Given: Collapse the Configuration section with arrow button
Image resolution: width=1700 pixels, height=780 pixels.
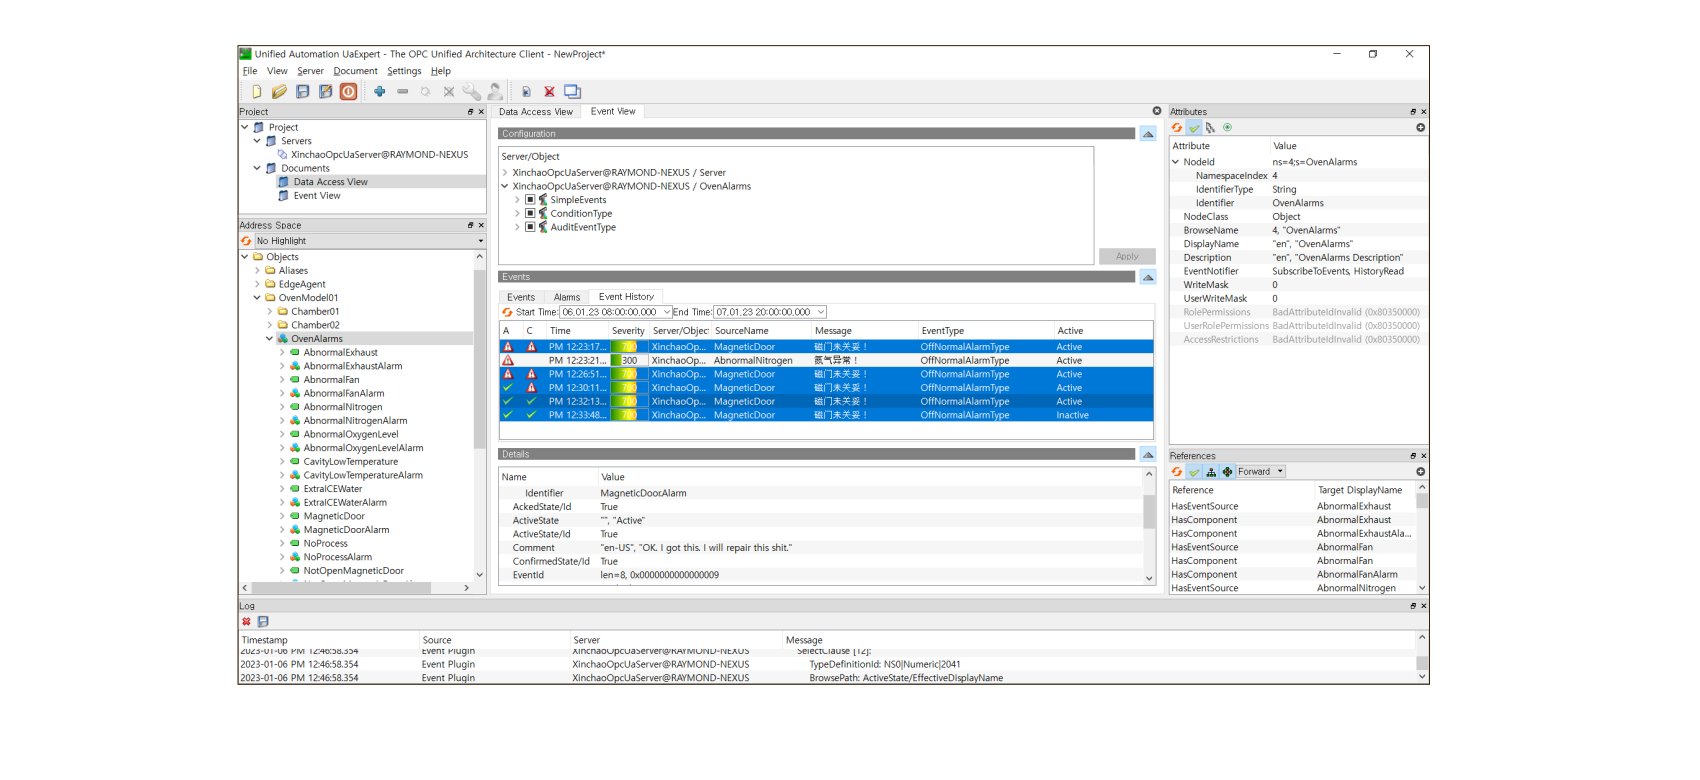Looking at the screenshot, I should point(1148,134).
